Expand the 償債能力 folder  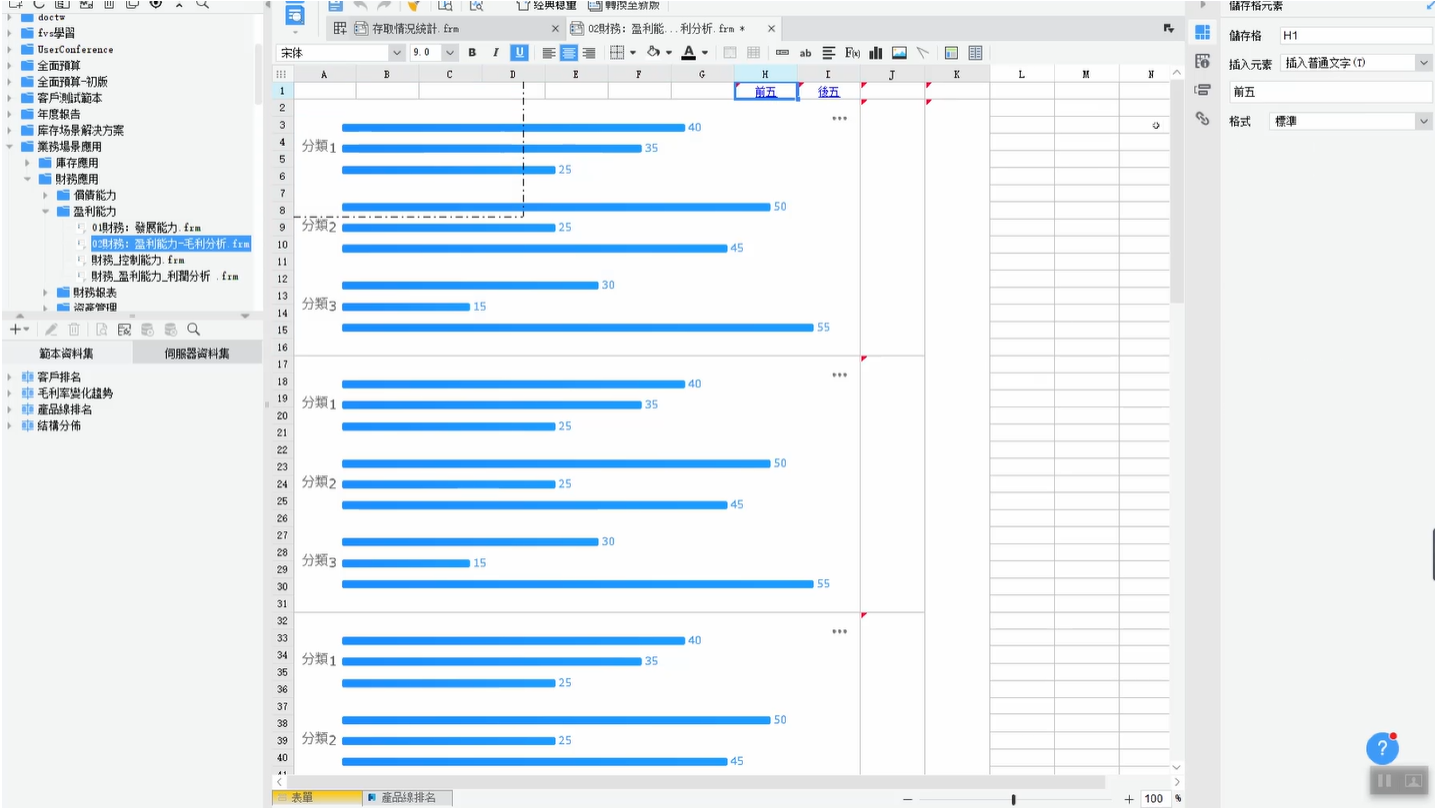click(x=46, y=195)
